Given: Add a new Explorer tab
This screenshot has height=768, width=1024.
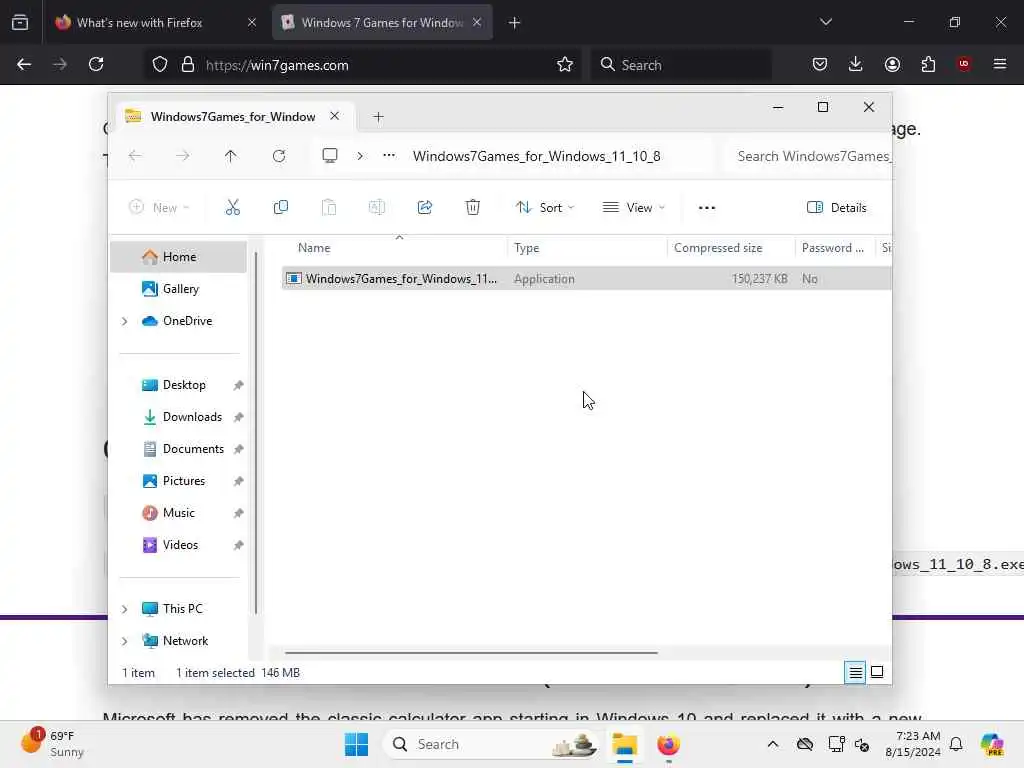Looking at the screenshot, I should click(x=378, y=117).
